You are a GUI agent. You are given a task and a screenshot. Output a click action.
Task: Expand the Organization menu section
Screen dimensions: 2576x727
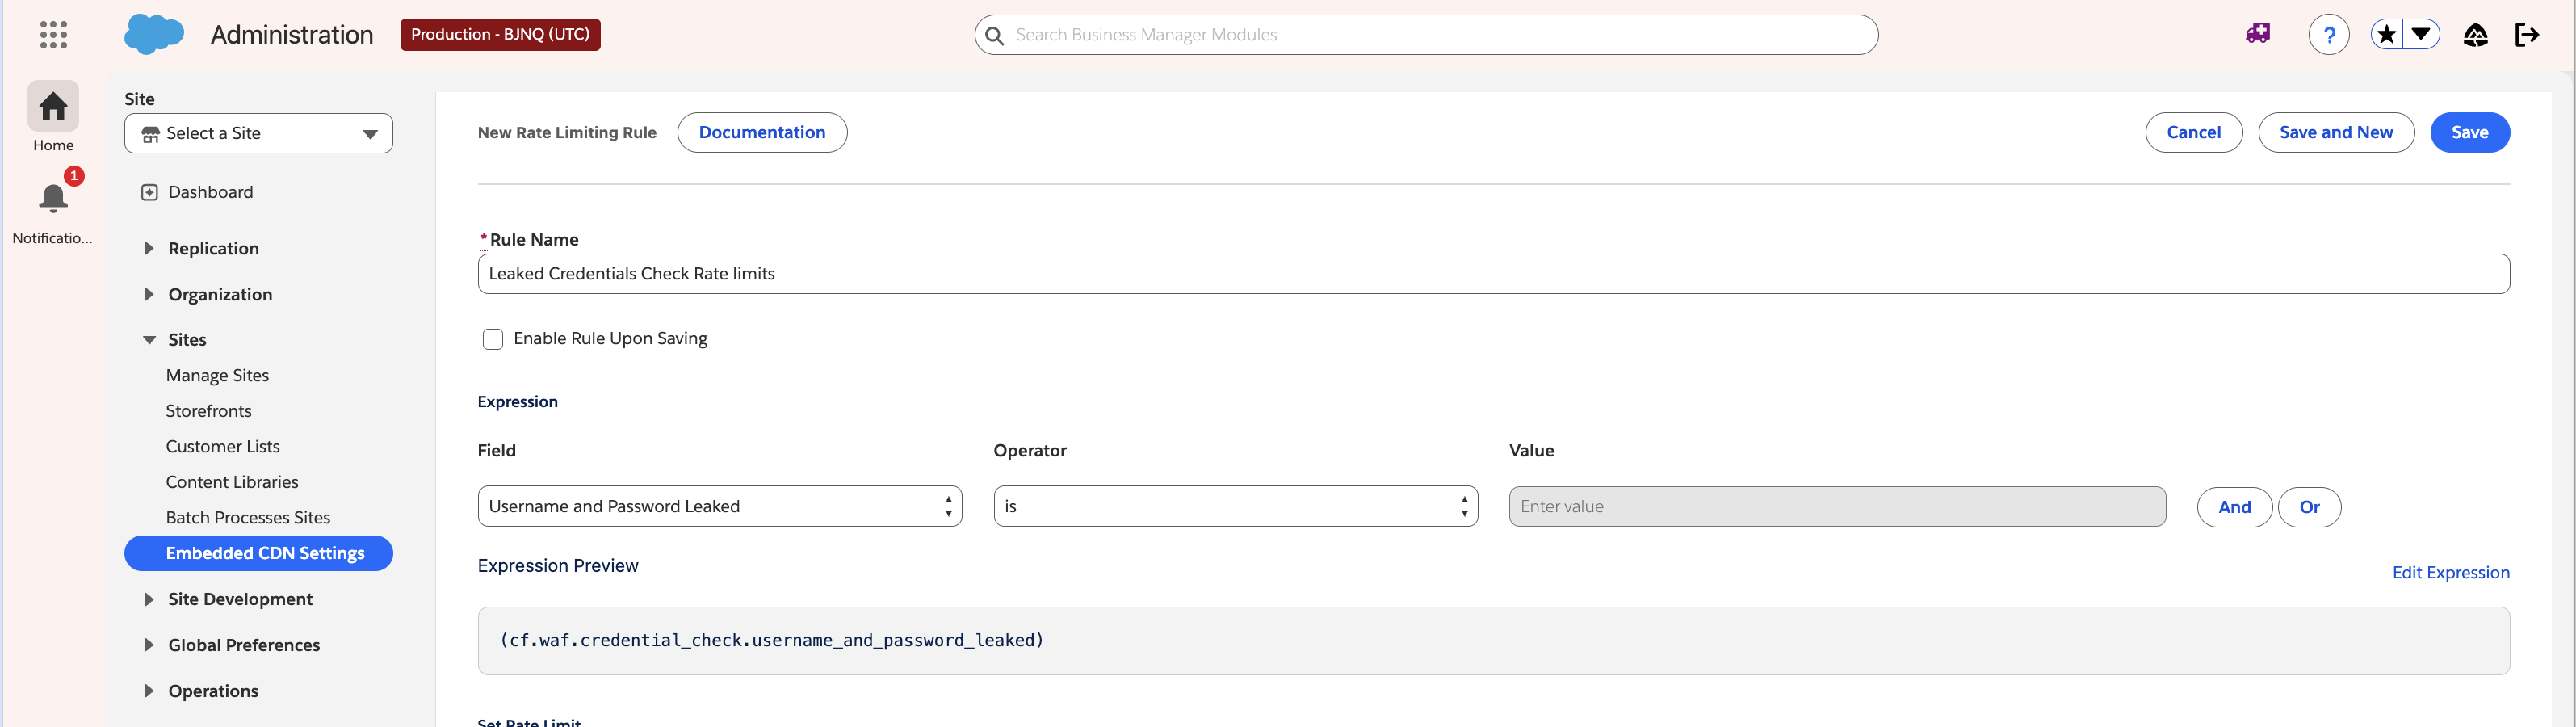(x=220, y=294)
